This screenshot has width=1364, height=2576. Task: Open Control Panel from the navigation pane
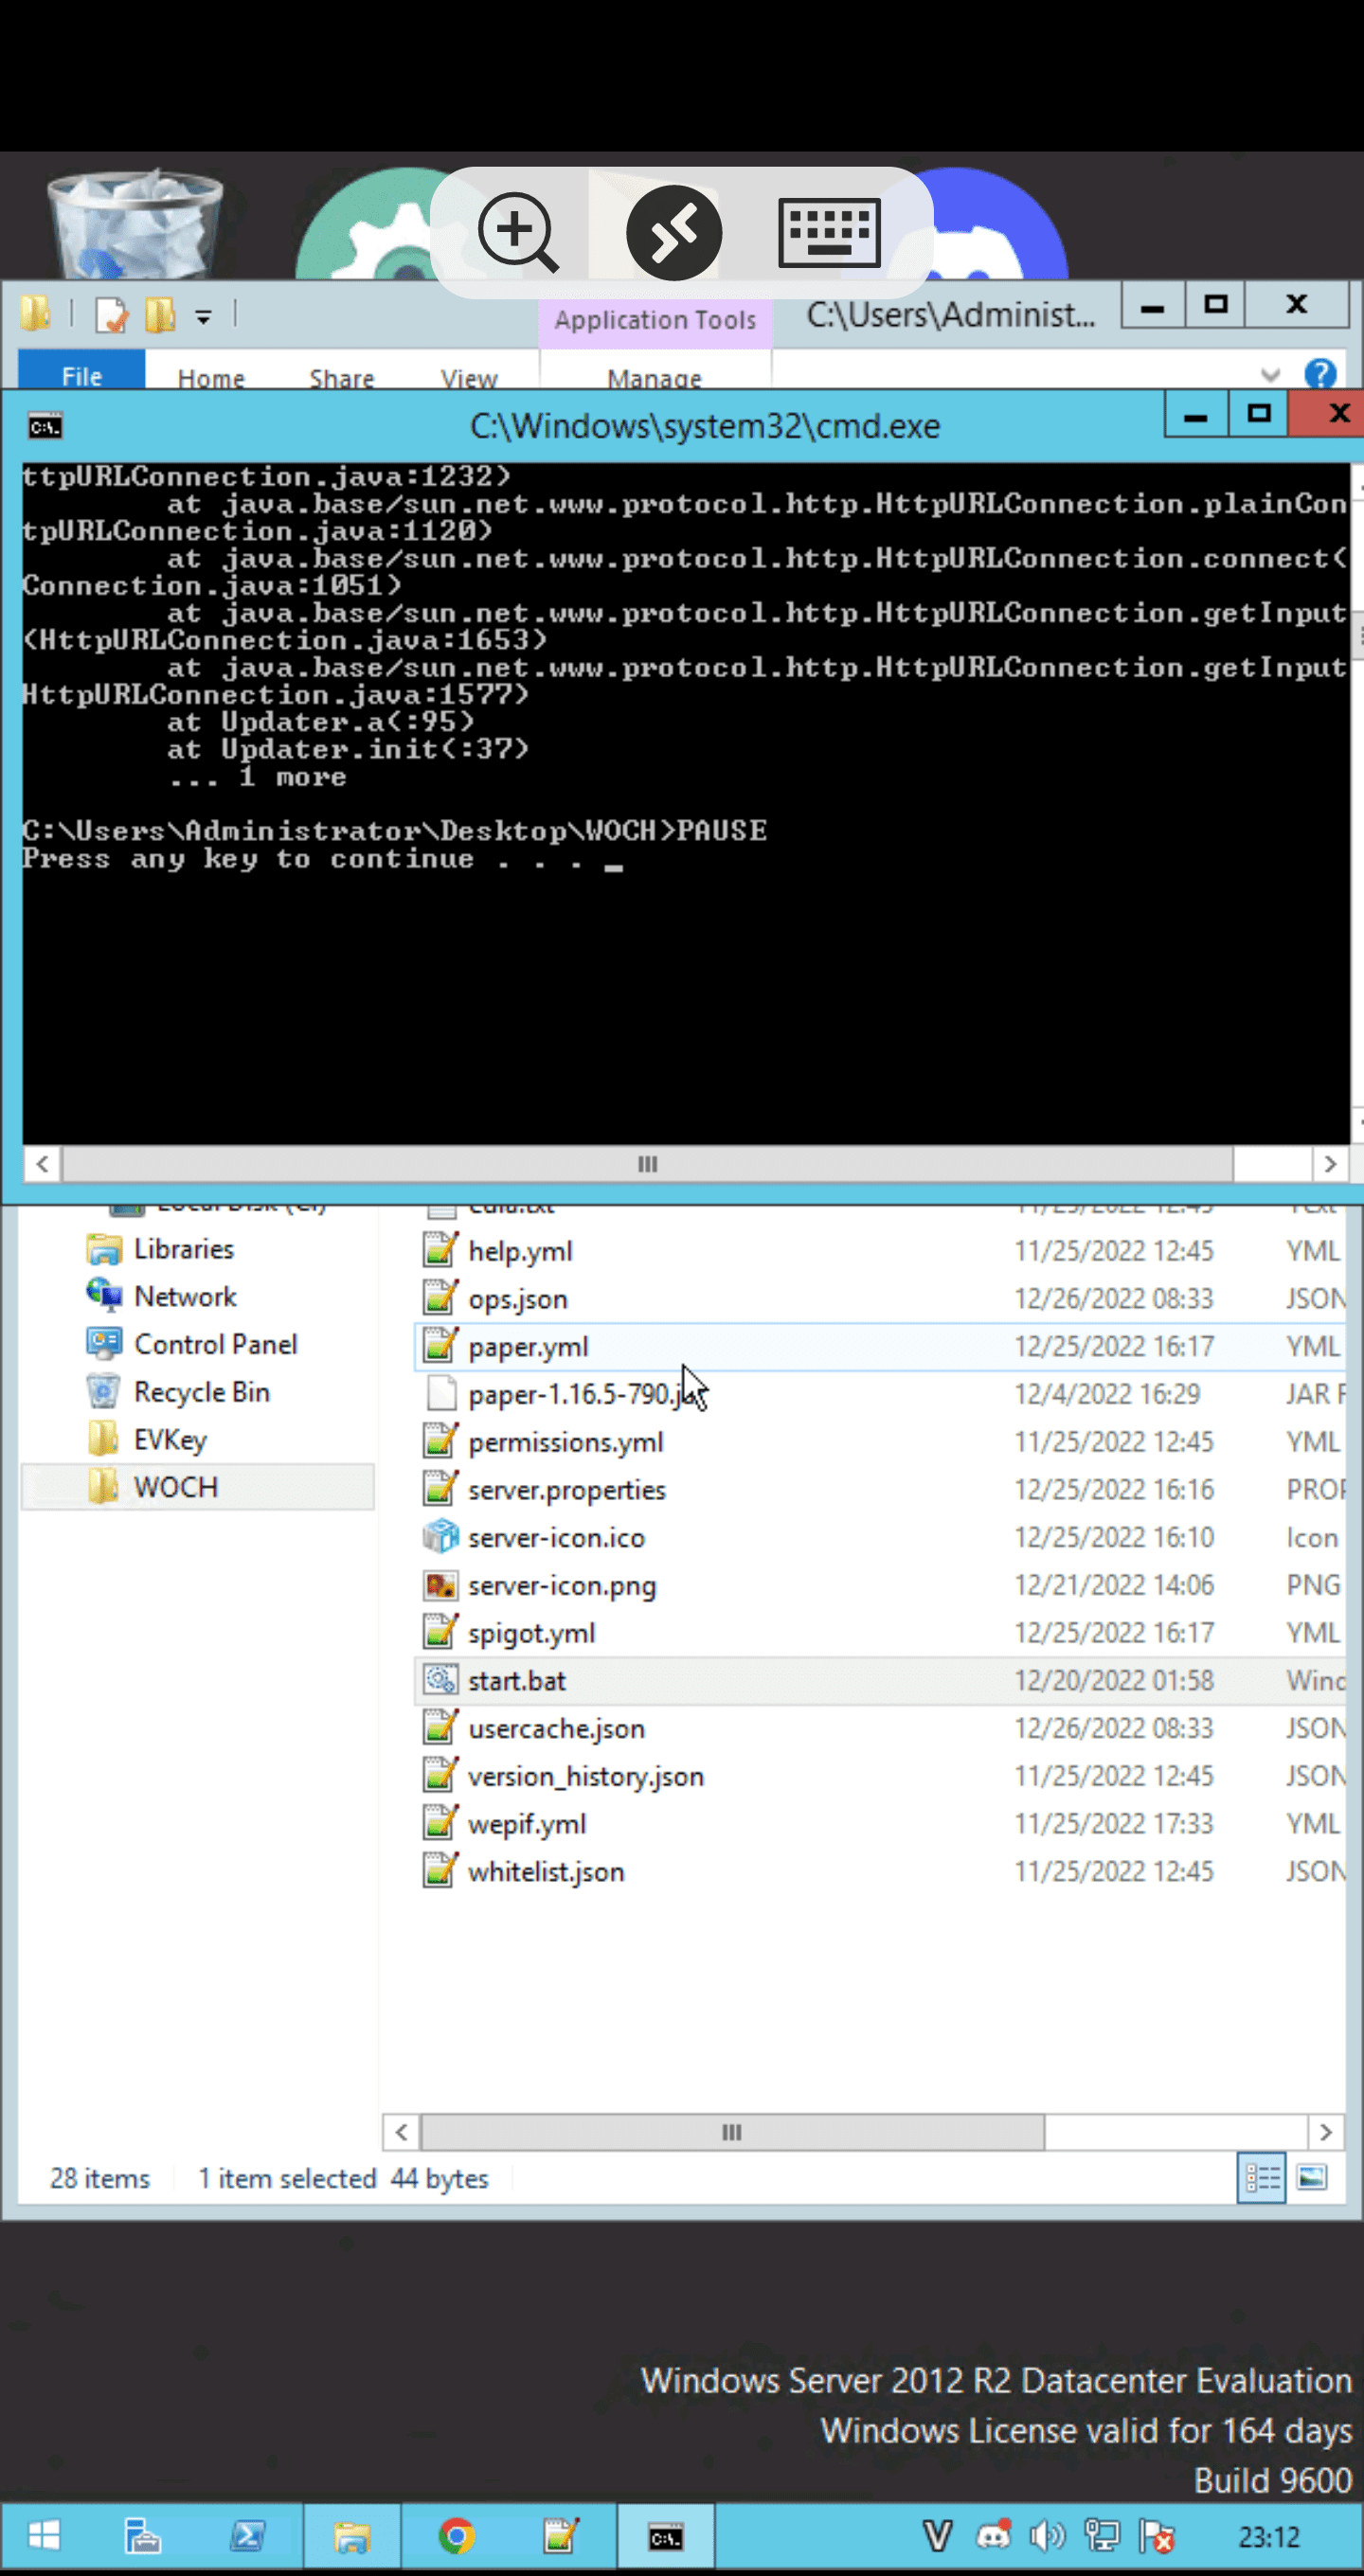(216, 1344)
